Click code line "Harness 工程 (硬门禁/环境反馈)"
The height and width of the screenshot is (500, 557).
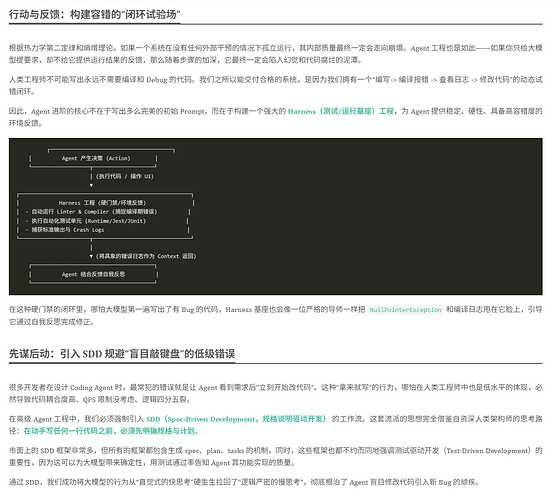[x=103, y=203]
